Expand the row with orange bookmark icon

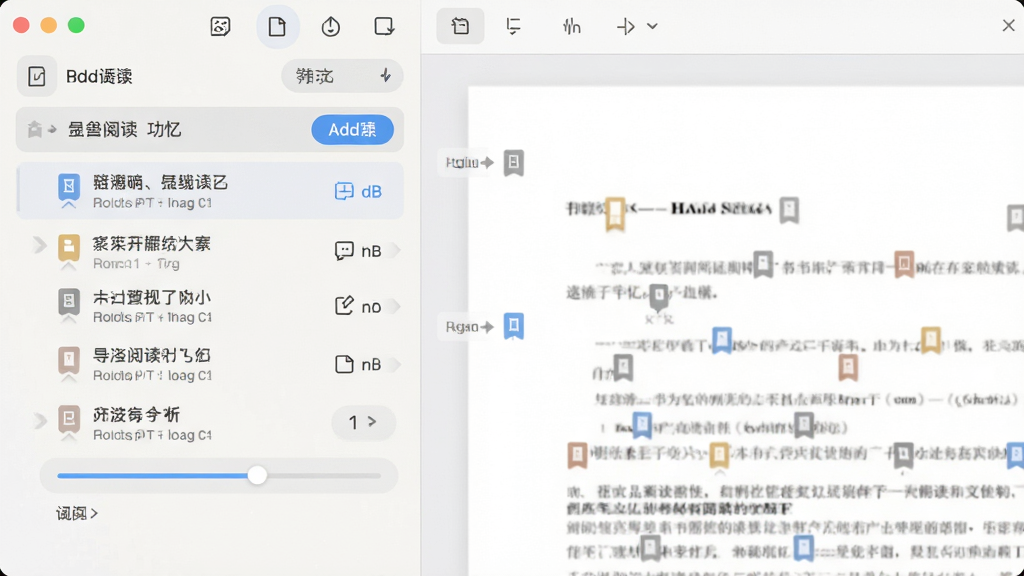pos(39,246)
